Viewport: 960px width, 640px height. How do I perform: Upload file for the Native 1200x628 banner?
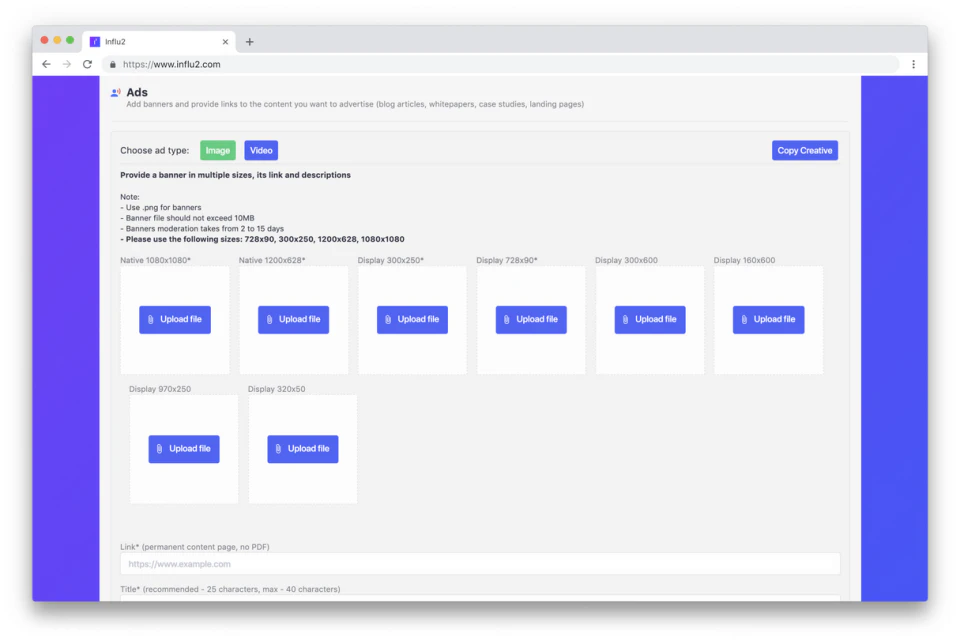(293, 319)
